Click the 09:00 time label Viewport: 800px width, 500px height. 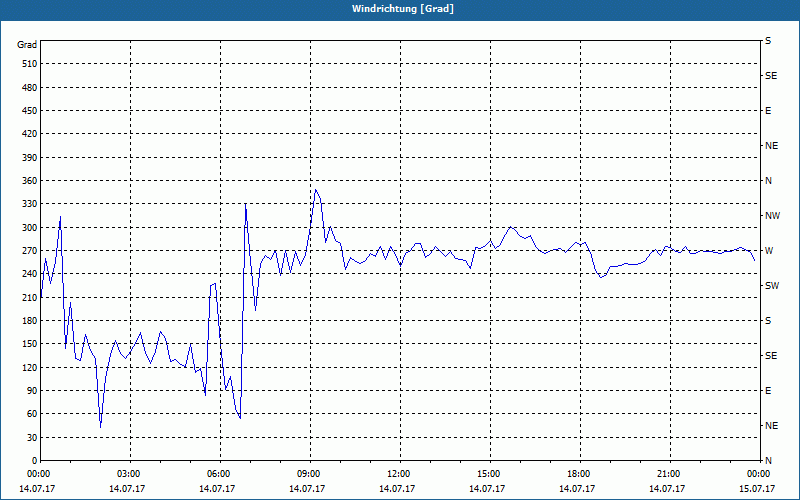click(x=309, y=474)
